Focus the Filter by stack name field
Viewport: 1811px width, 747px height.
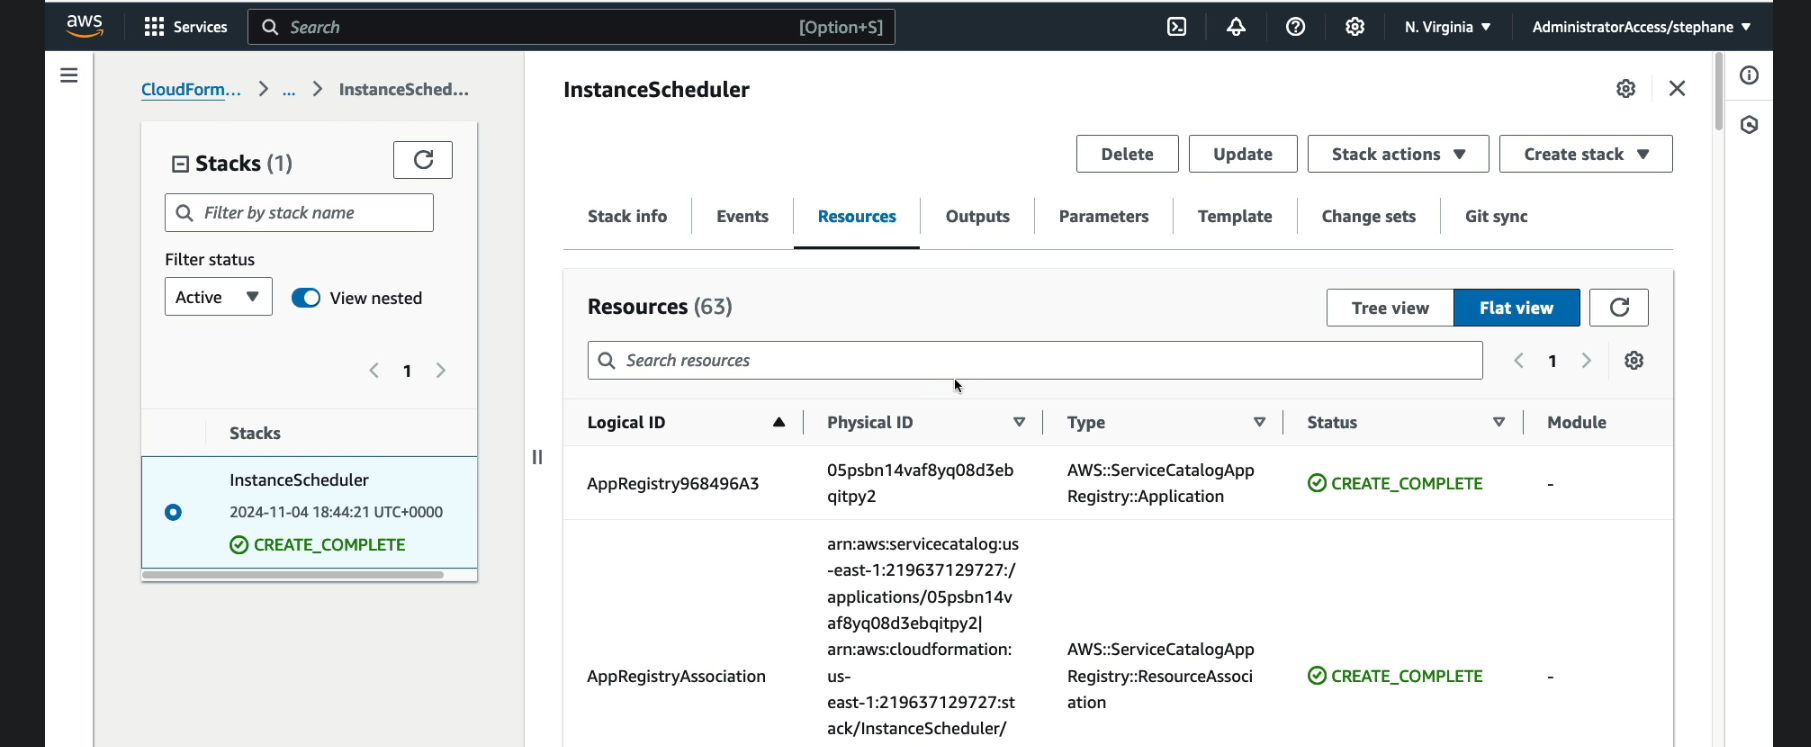point(299,213)
